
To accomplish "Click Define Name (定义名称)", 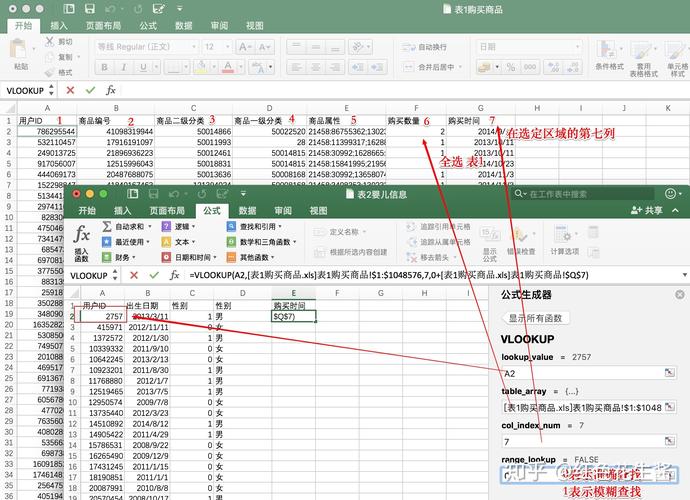I will point(340,232).
